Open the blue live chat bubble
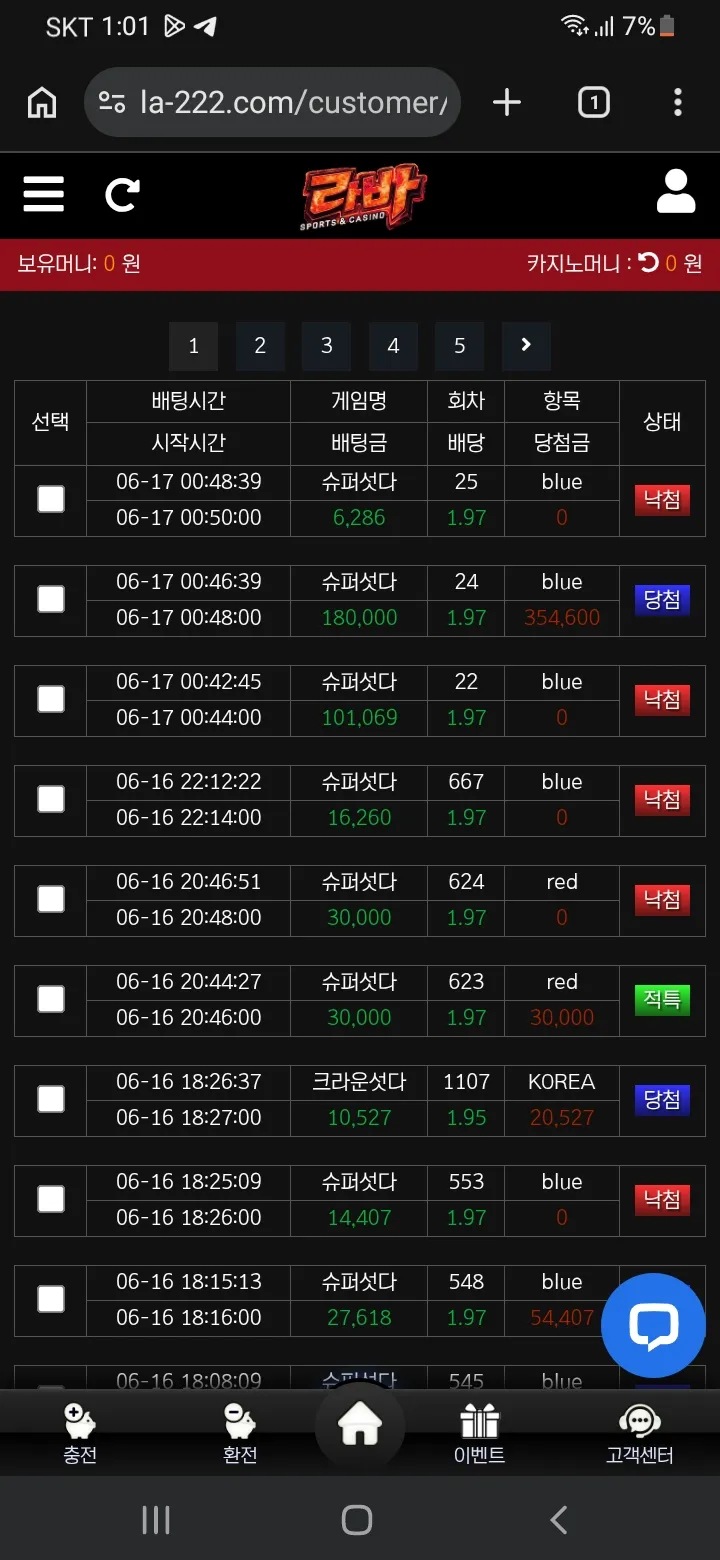This screenshot has width=720, height=1560. tap(653, 1325)
